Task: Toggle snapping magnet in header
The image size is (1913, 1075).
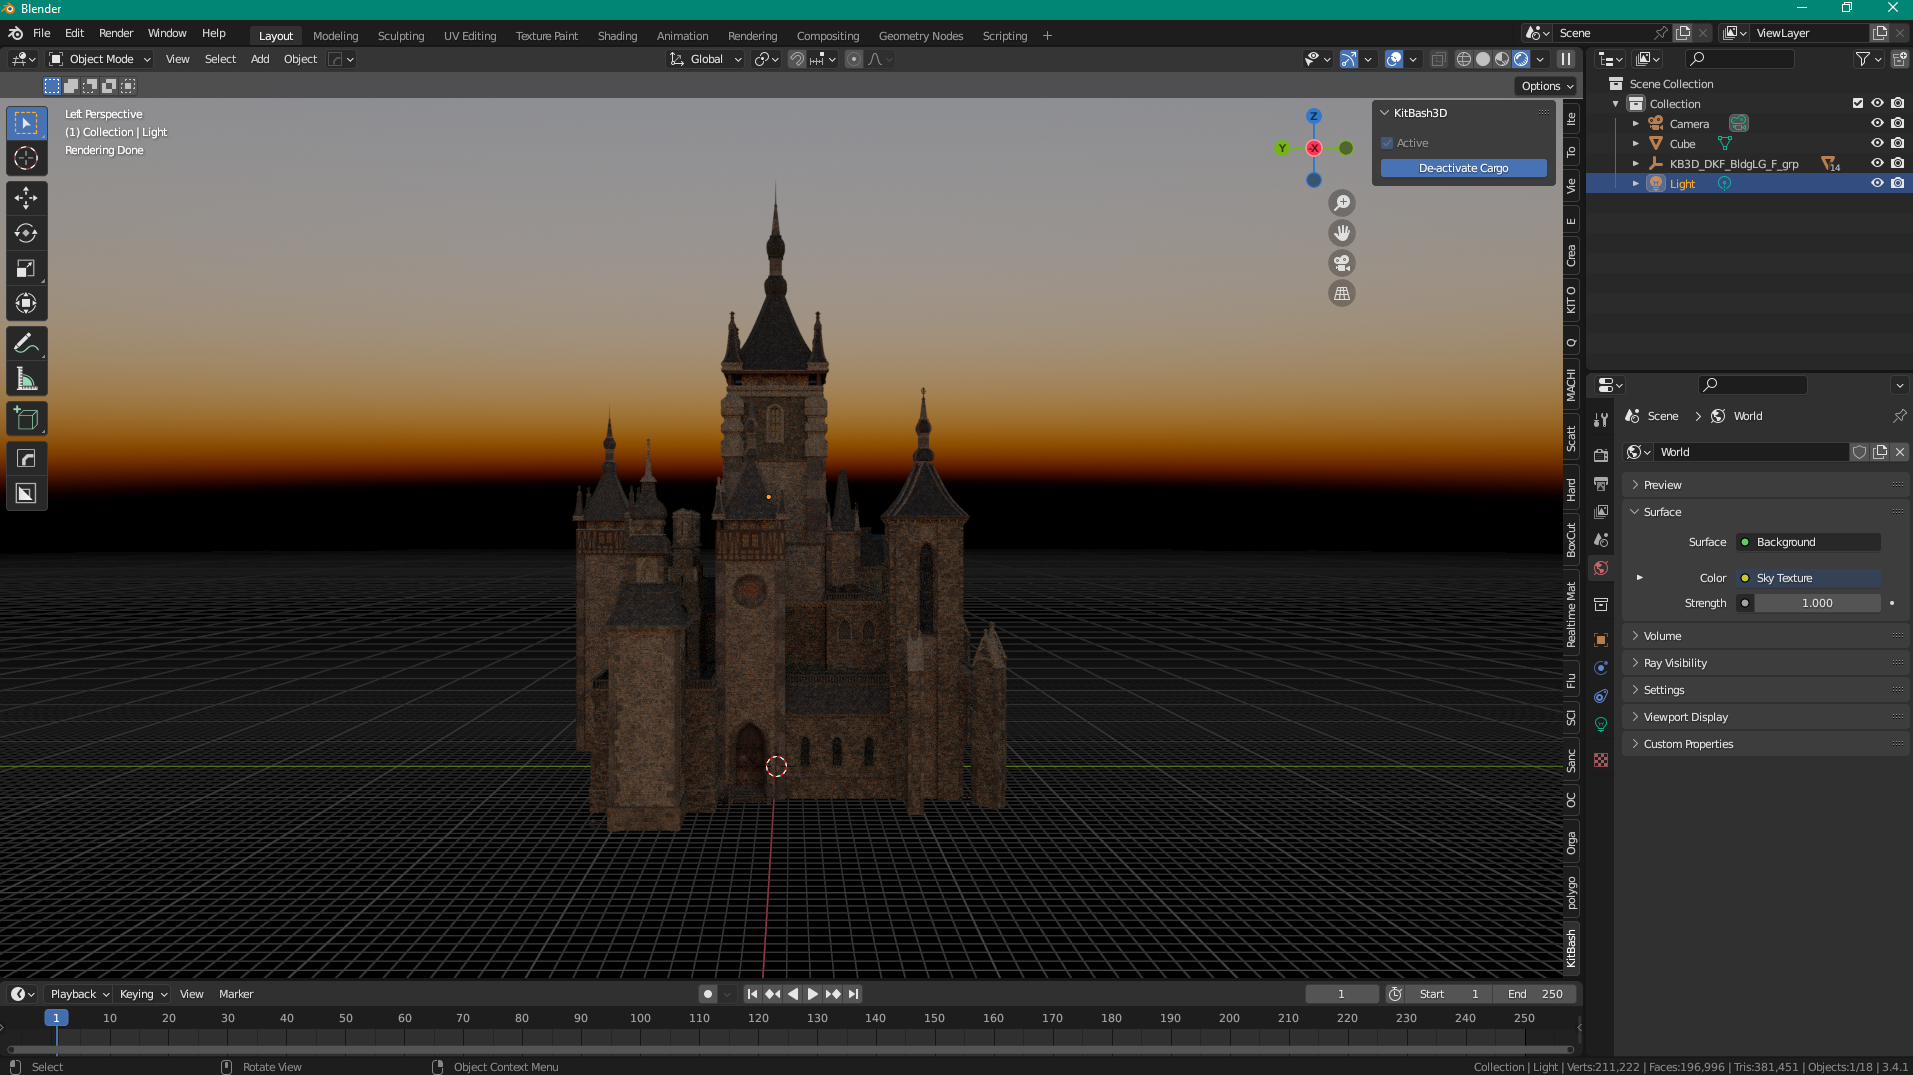Action: pos(796,59)
